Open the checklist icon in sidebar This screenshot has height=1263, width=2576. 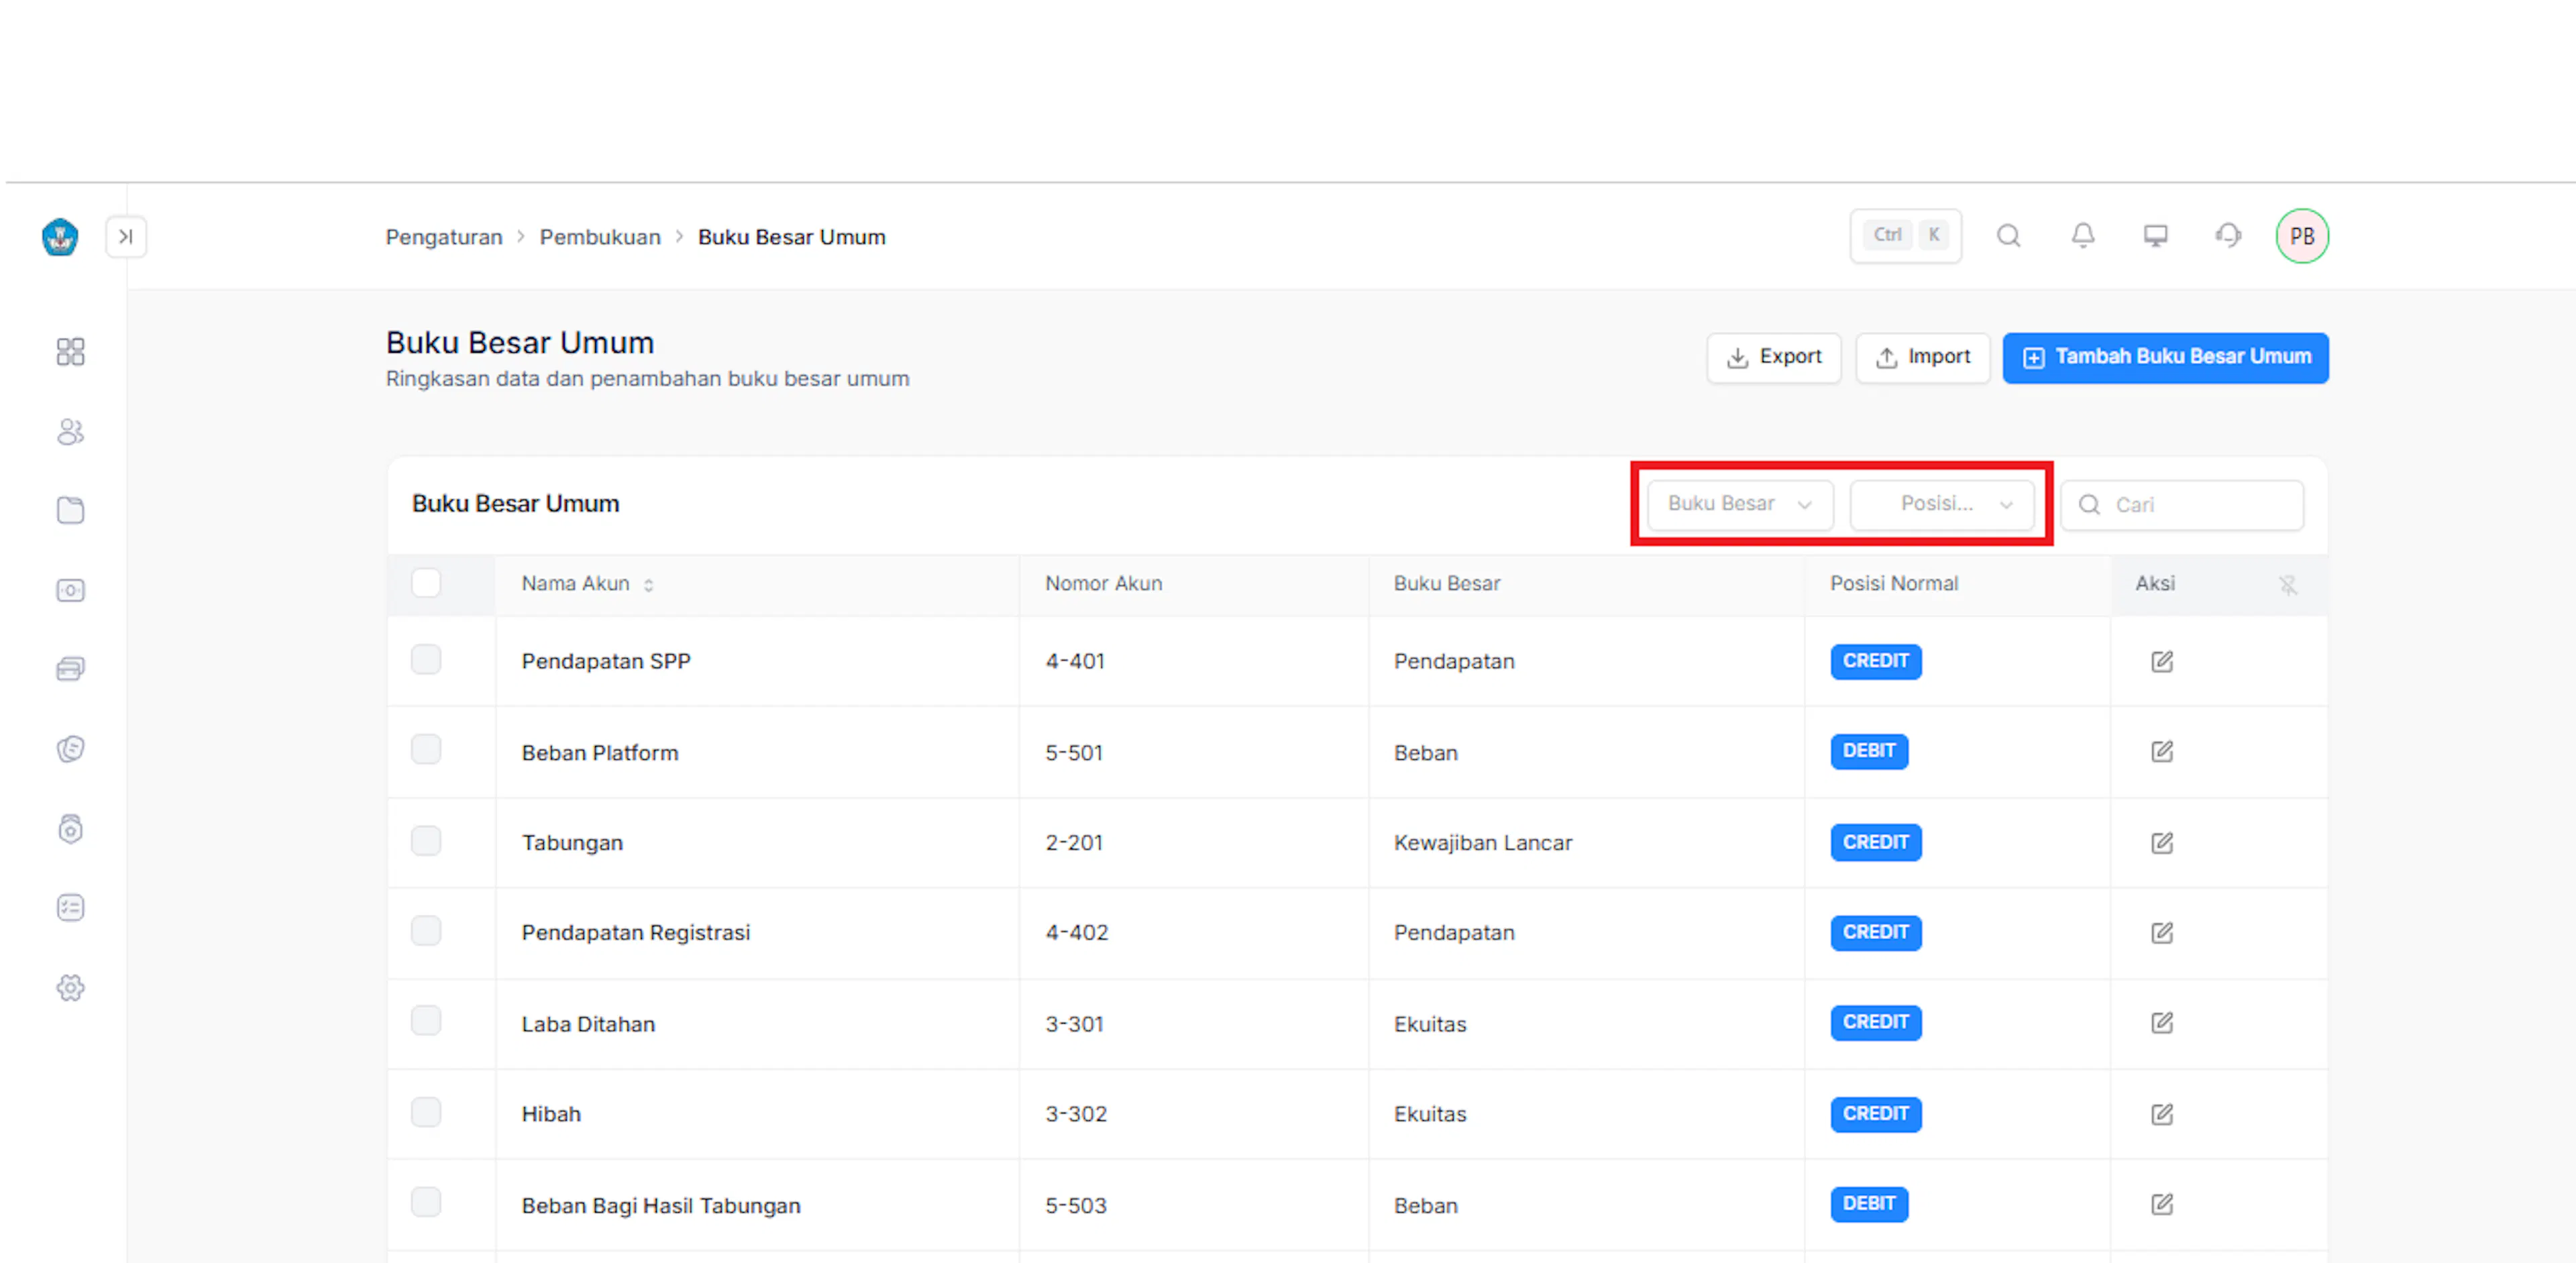pyautogui.click(x=70, y=907)
